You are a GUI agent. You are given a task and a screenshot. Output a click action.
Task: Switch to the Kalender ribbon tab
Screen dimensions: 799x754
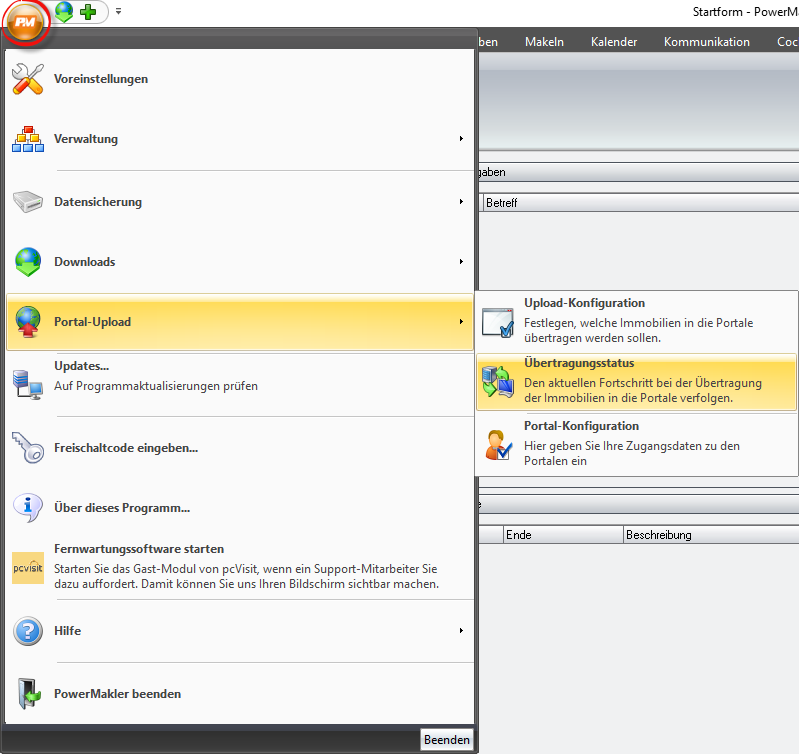(x=614, y=42)
